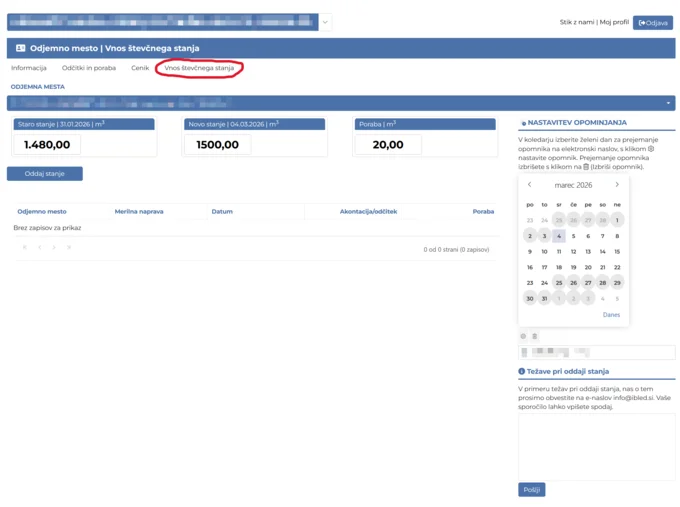
Task: Expand the top account selector dropdown
Action: tap(325, 22)
